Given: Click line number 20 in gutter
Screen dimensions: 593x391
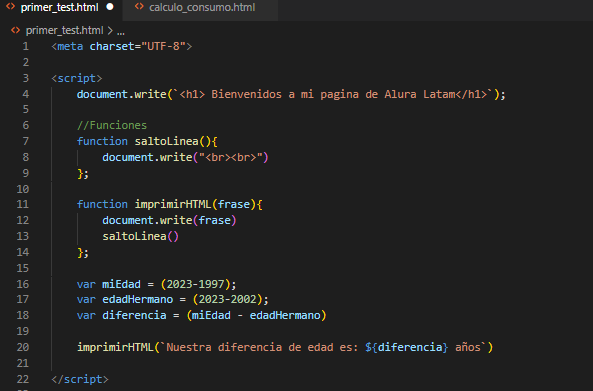Looking at the screenshot, I should click(x=23, y=347).
